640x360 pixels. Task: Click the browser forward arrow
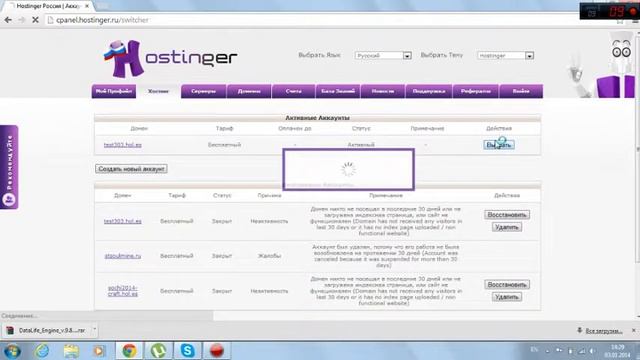[22, 20]
